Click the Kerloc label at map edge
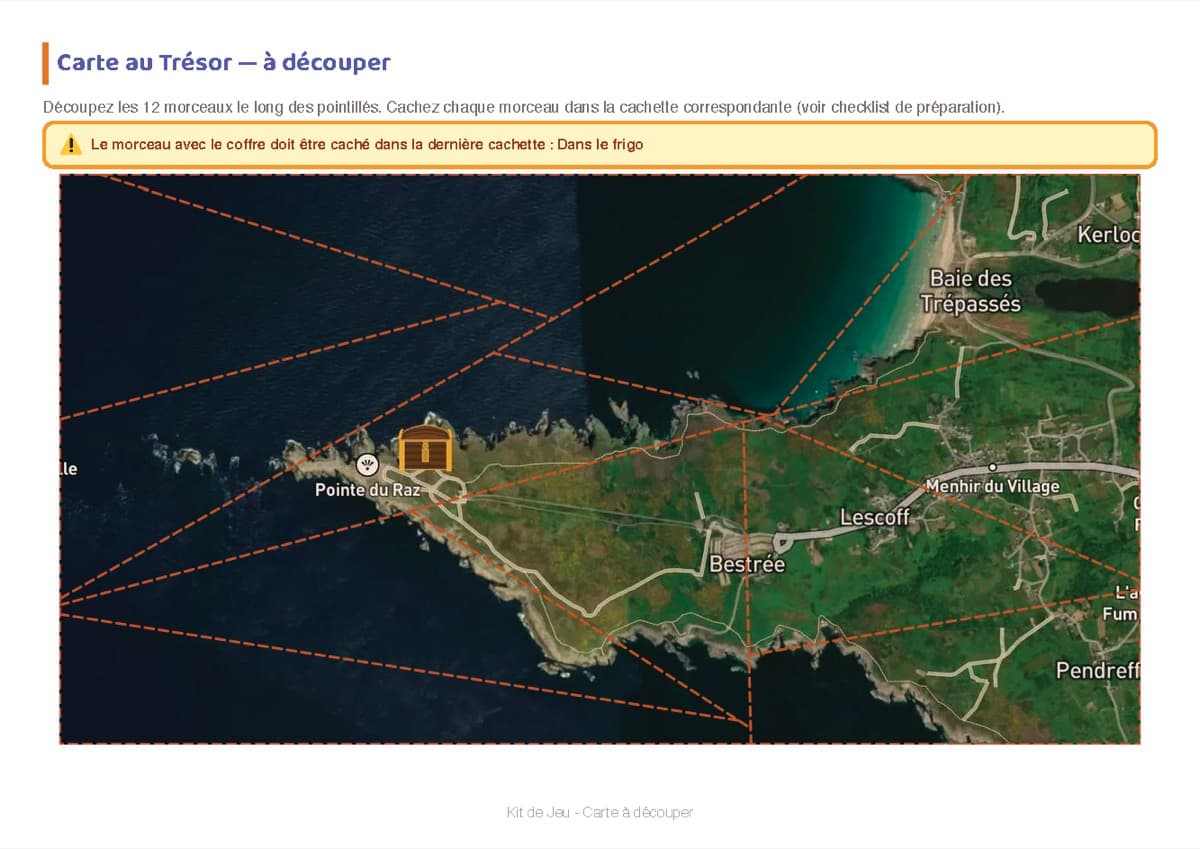This screenshot has width=1200, height=849. (1108, 235)
